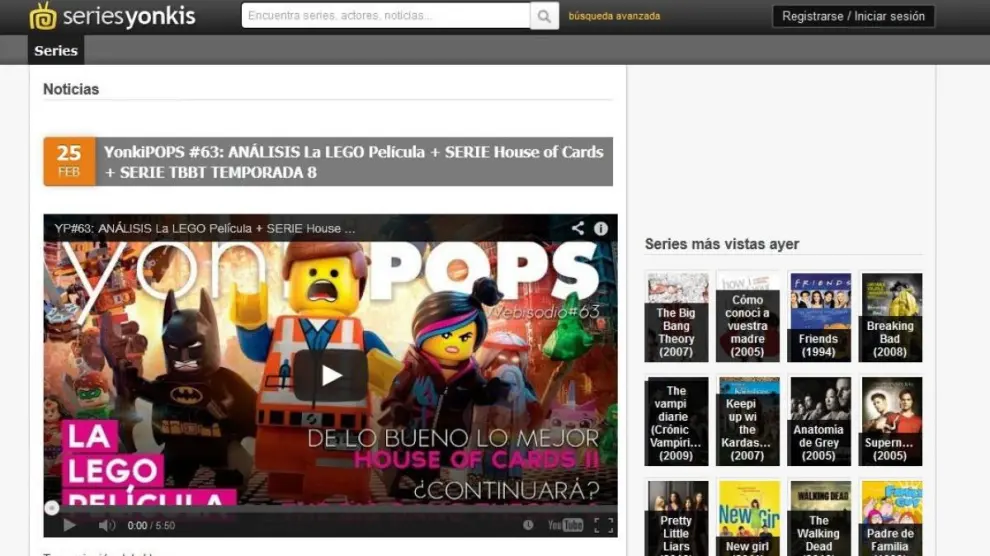The image size is (990, 556).
Task: Toggle fullscreen on the video player
Action: click(x=603, y=525)
